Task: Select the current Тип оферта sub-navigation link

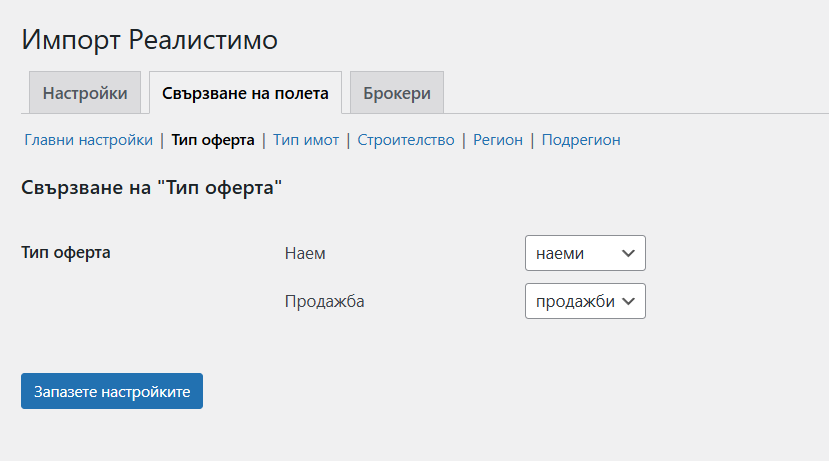Action: tap(213, 140)
